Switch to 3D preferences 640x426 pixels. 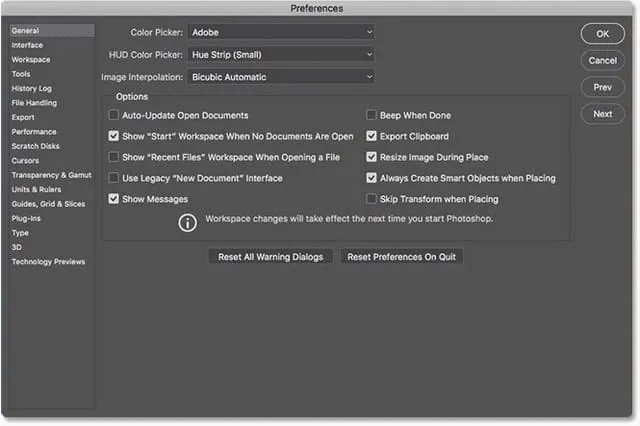coord(17,247)
